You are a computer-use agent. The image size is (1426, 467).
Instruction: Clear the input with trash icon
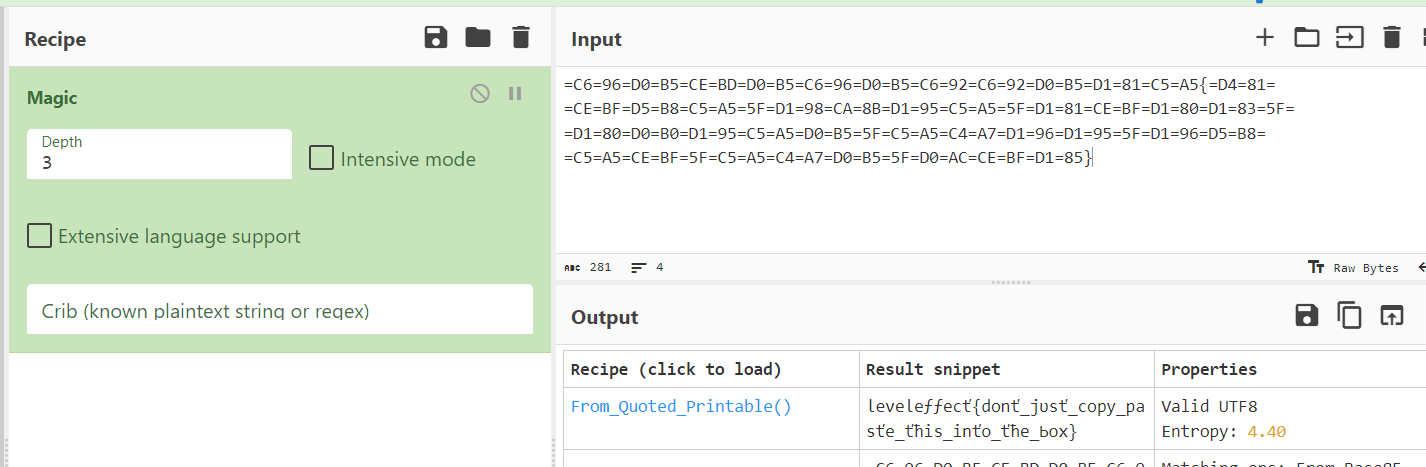pyautogui.click(x=1391, y=38)
